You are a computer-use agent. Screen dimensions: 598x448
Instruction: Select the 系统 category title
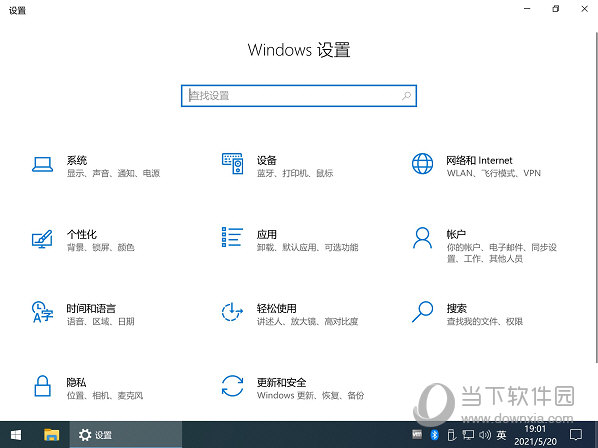(x=77, y=160)
